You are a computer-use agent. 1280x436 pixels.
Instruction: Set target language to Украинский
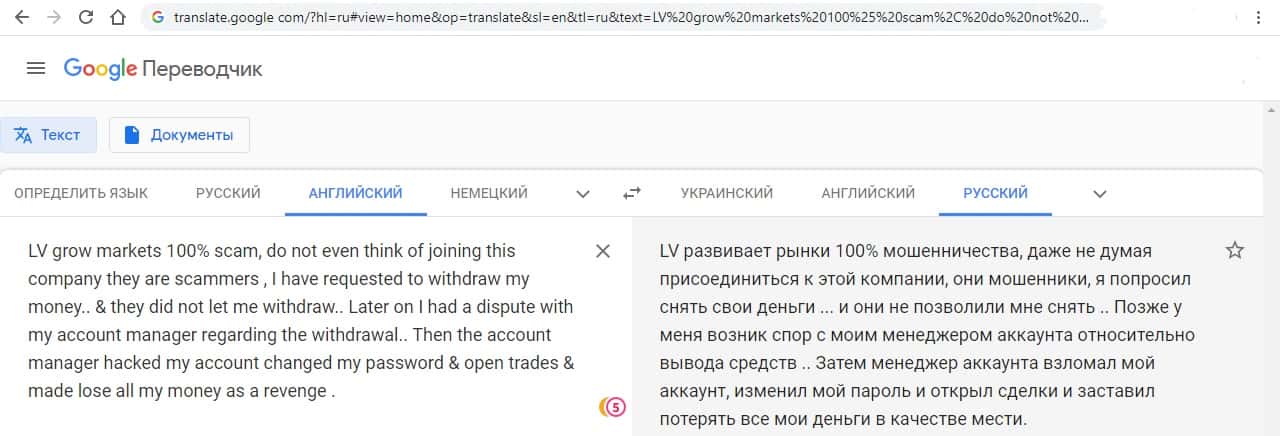727,193
